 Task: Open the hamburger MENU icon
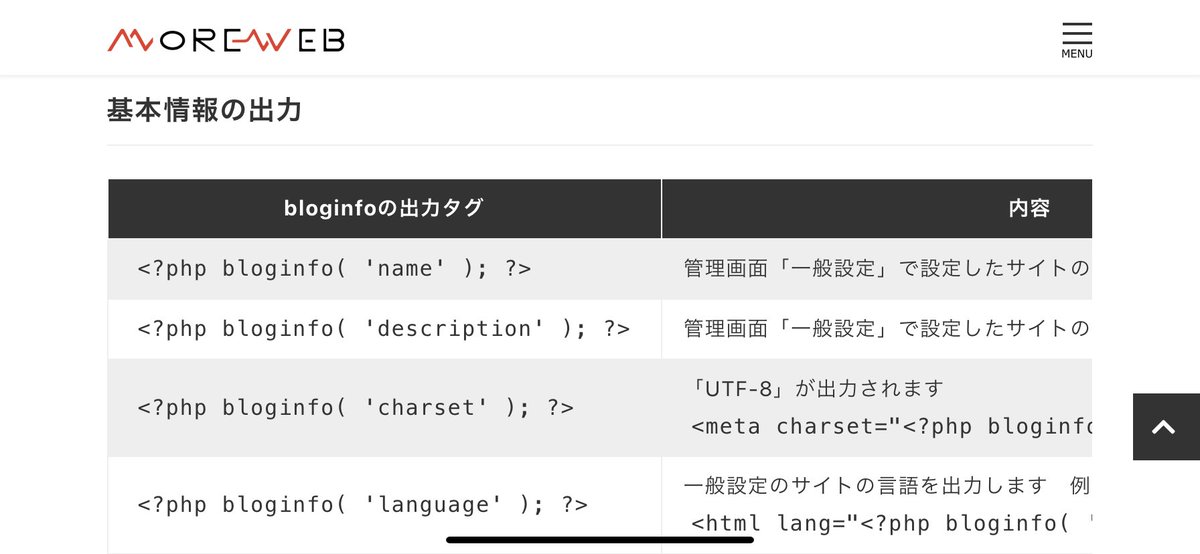pyautogui.click(x=1076, y=40)
